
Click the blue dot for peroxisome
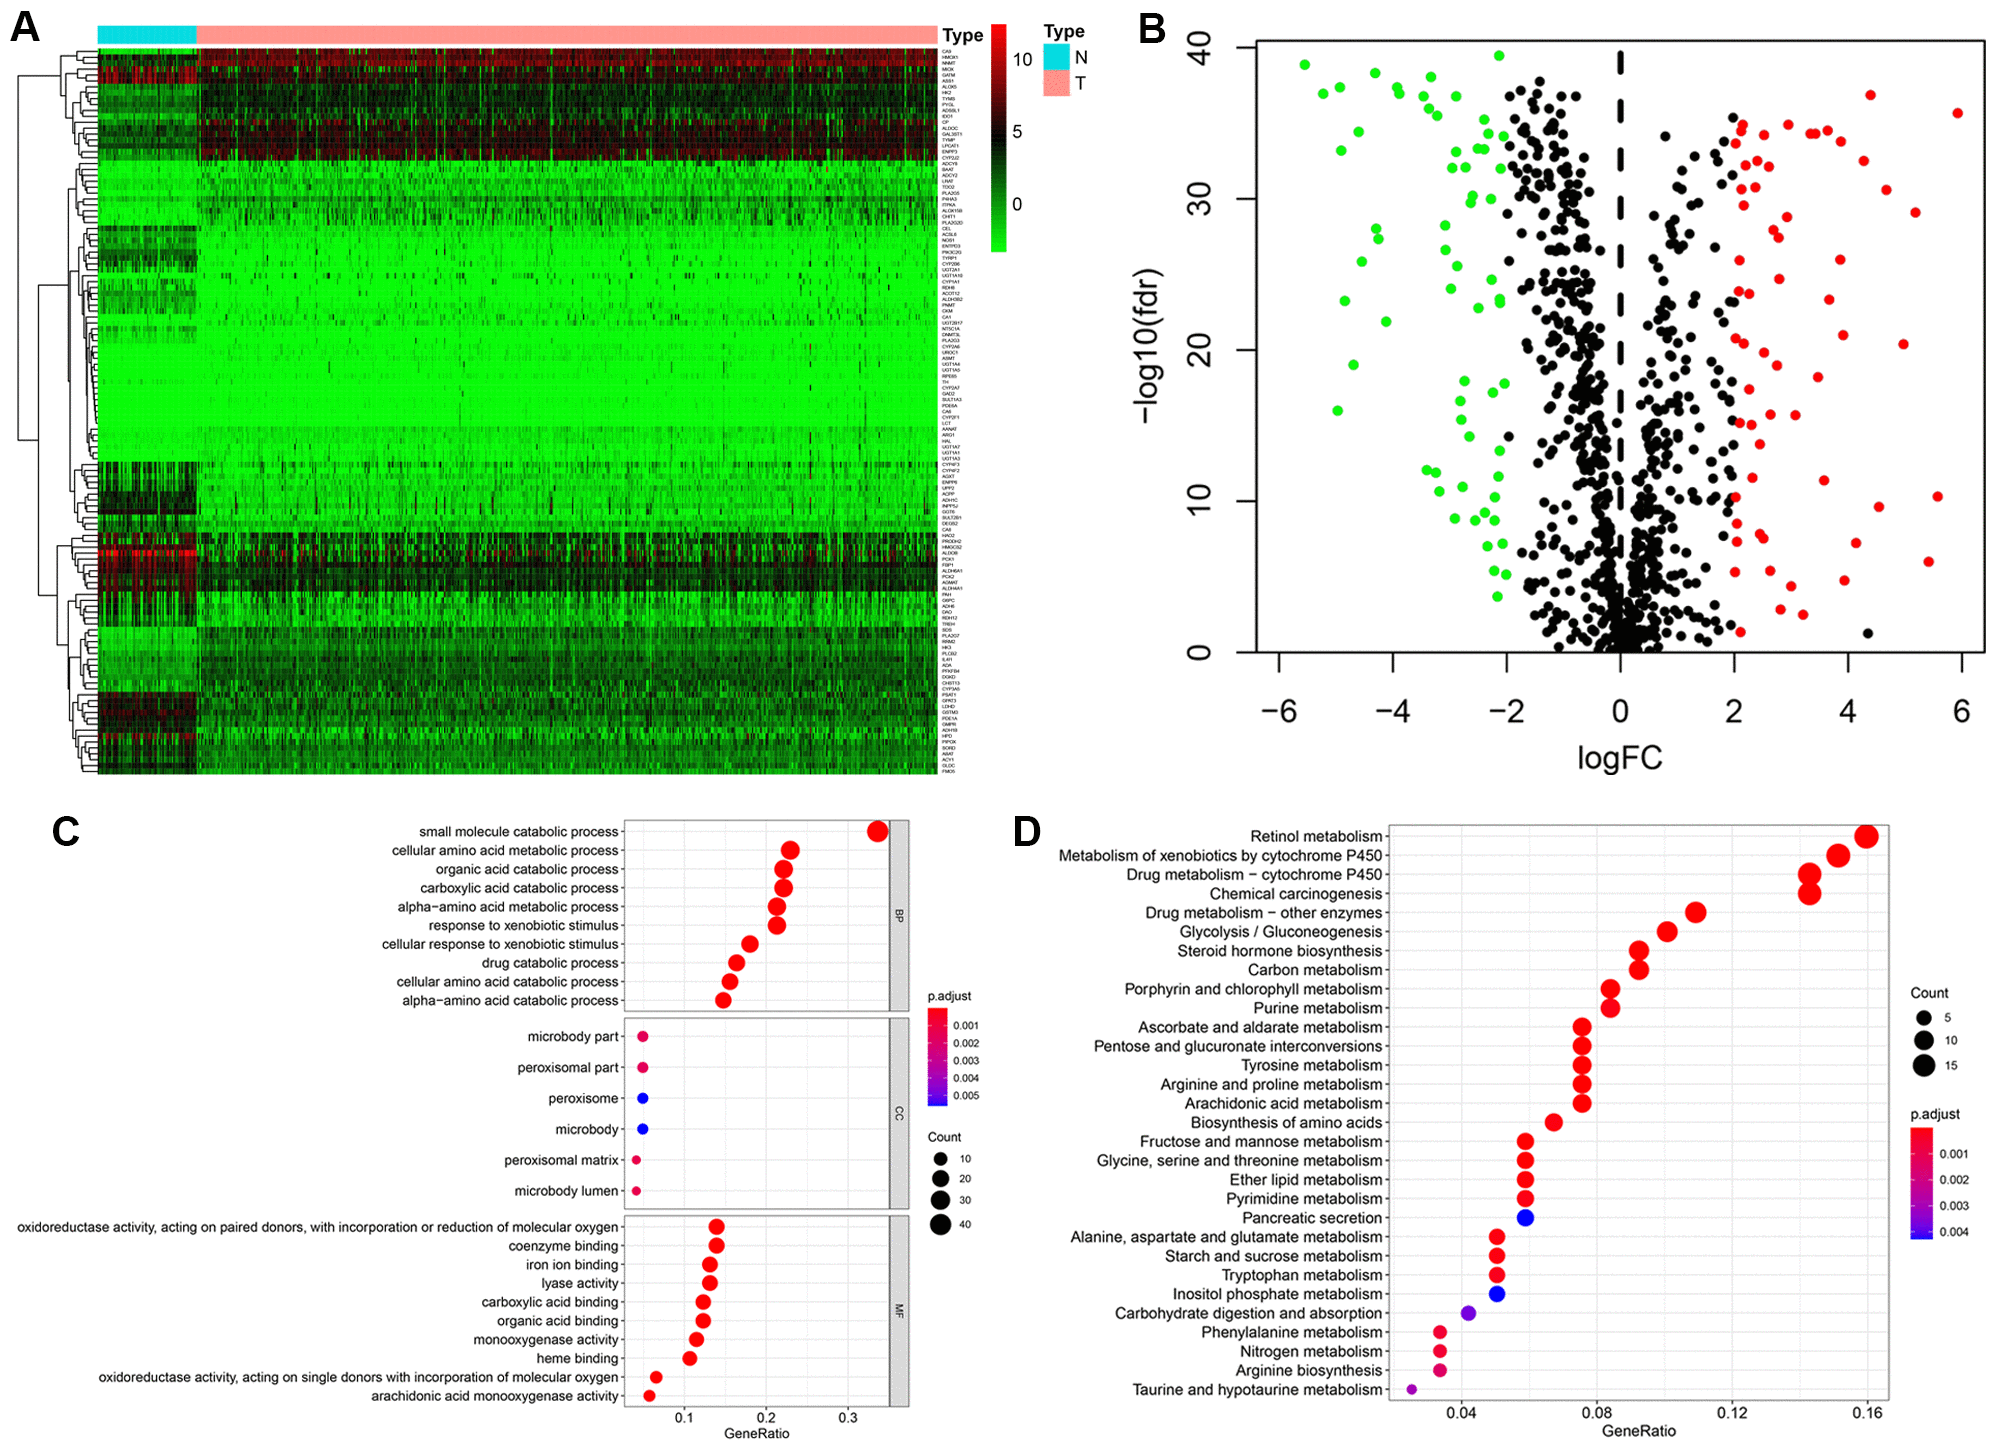pos(643,1098)
